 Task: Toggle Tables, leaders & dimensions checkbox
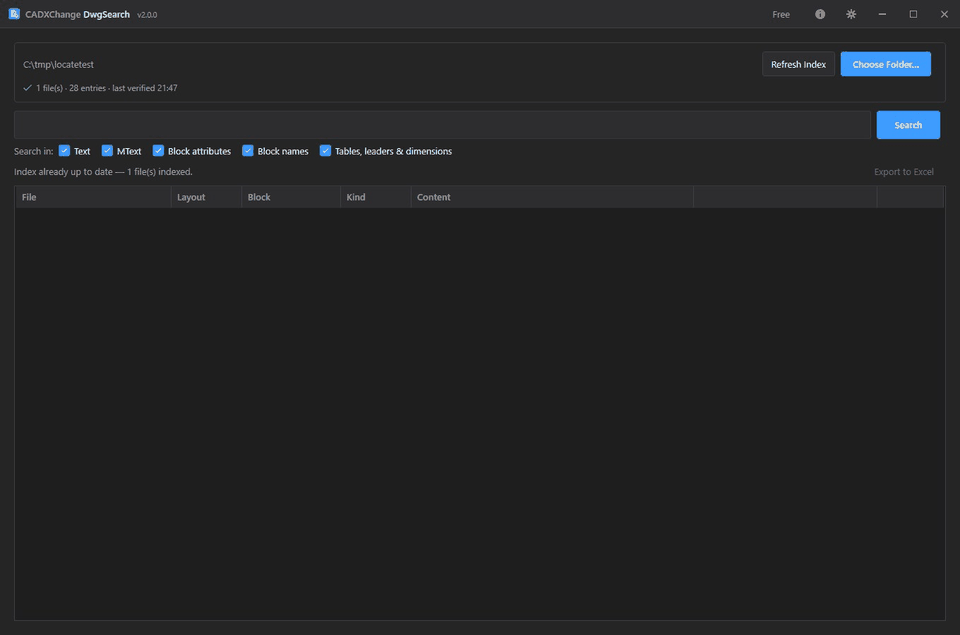point(325,151)
